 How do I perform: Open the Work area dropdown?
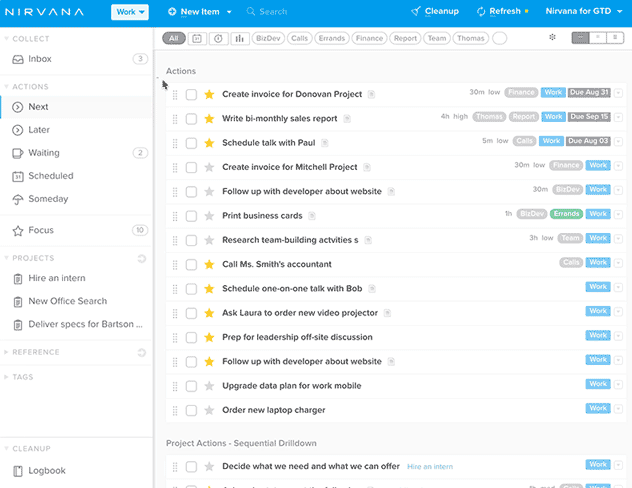pyautogui.click(x=129, y=12)
